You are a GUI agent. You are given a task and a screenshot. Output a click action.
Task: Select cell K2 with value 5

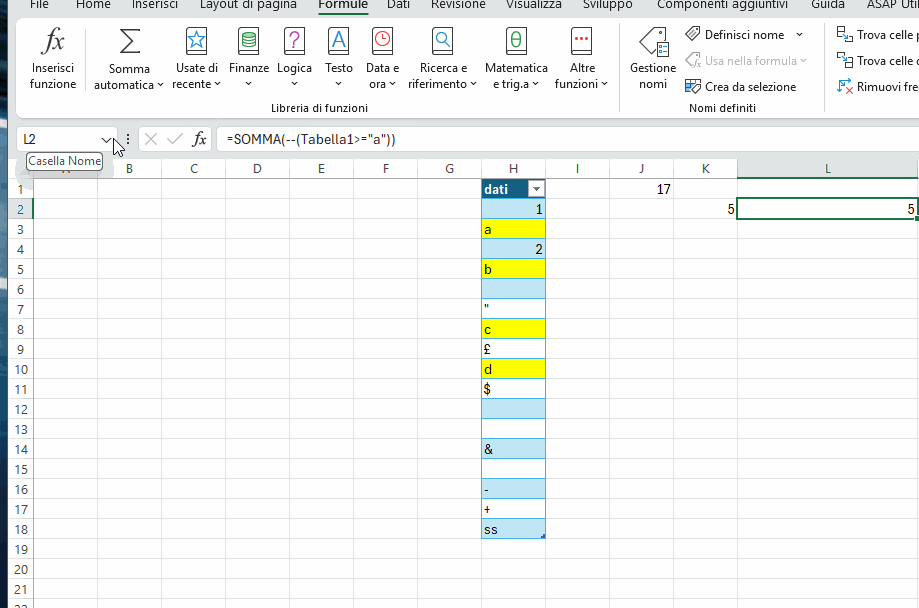pyautogui.click(x=705, y=209)
